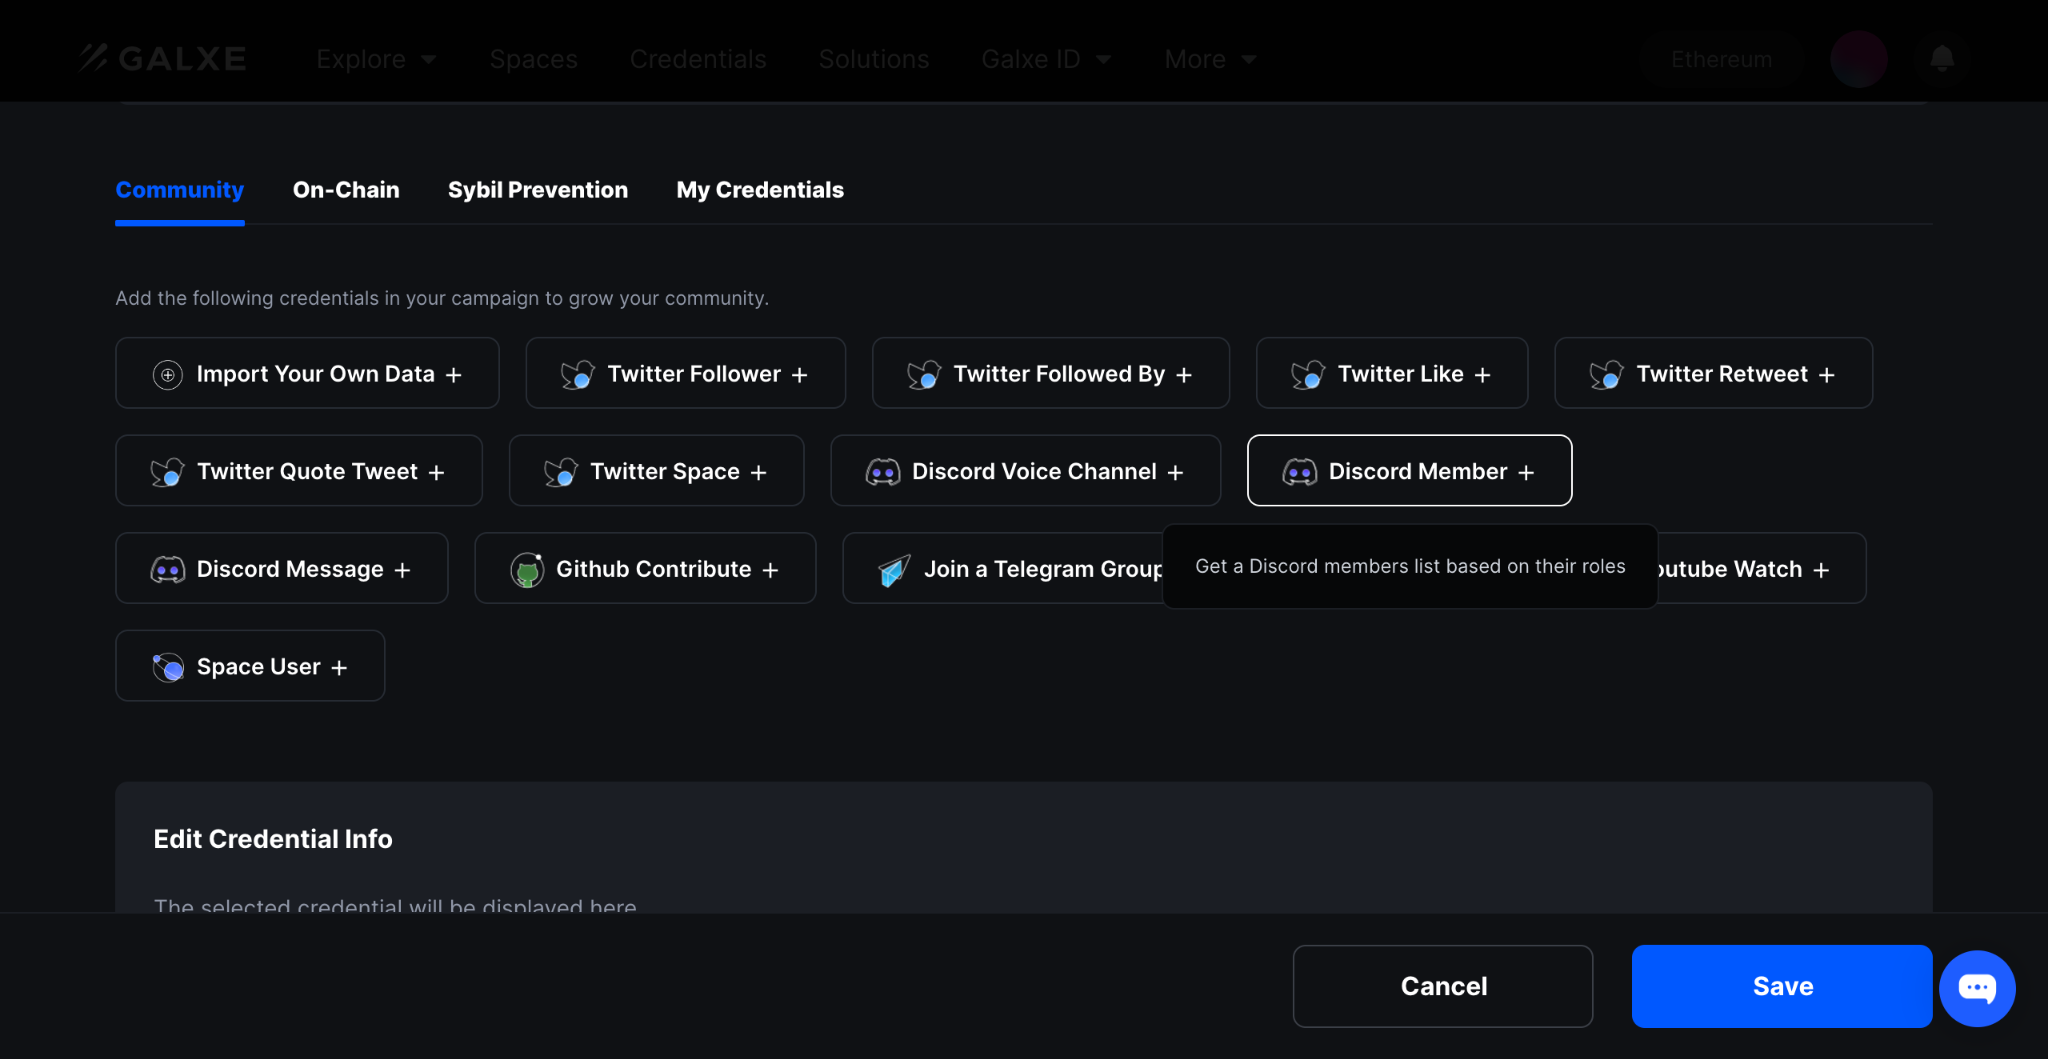Click the Cancel button
The width and height of the screenshot is (2048, 1059).
pos(1443,986)
